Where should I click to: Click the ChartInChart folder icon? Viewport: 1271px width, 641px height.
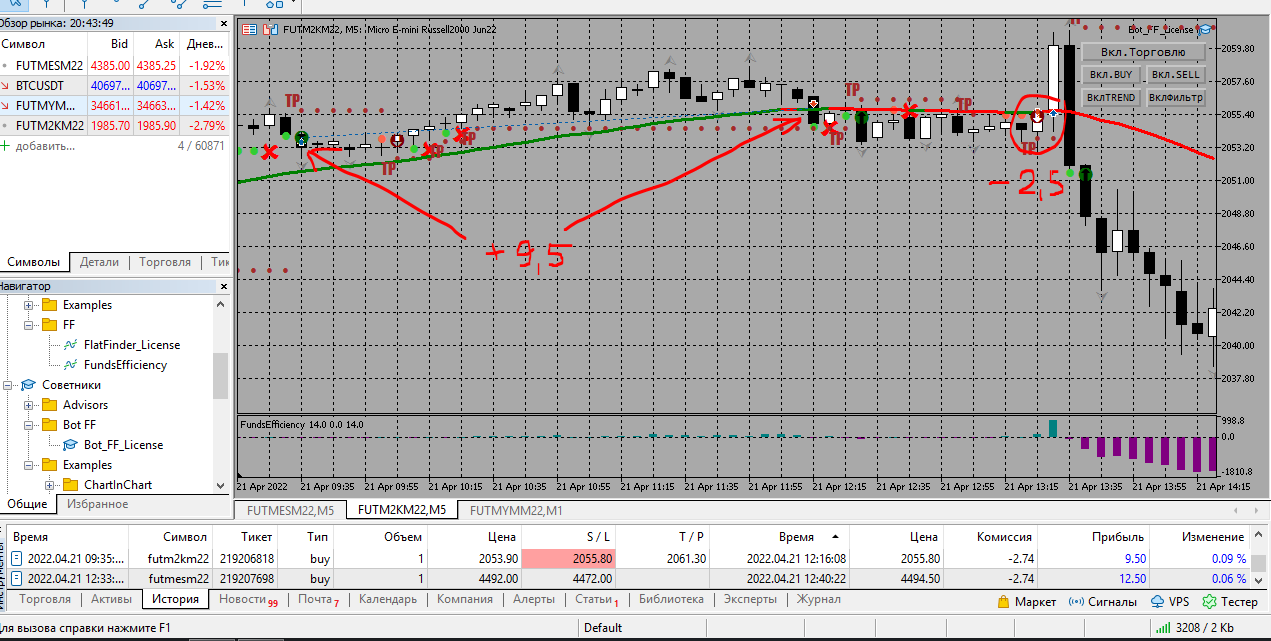pyautogui.click(x=70, y=485)
